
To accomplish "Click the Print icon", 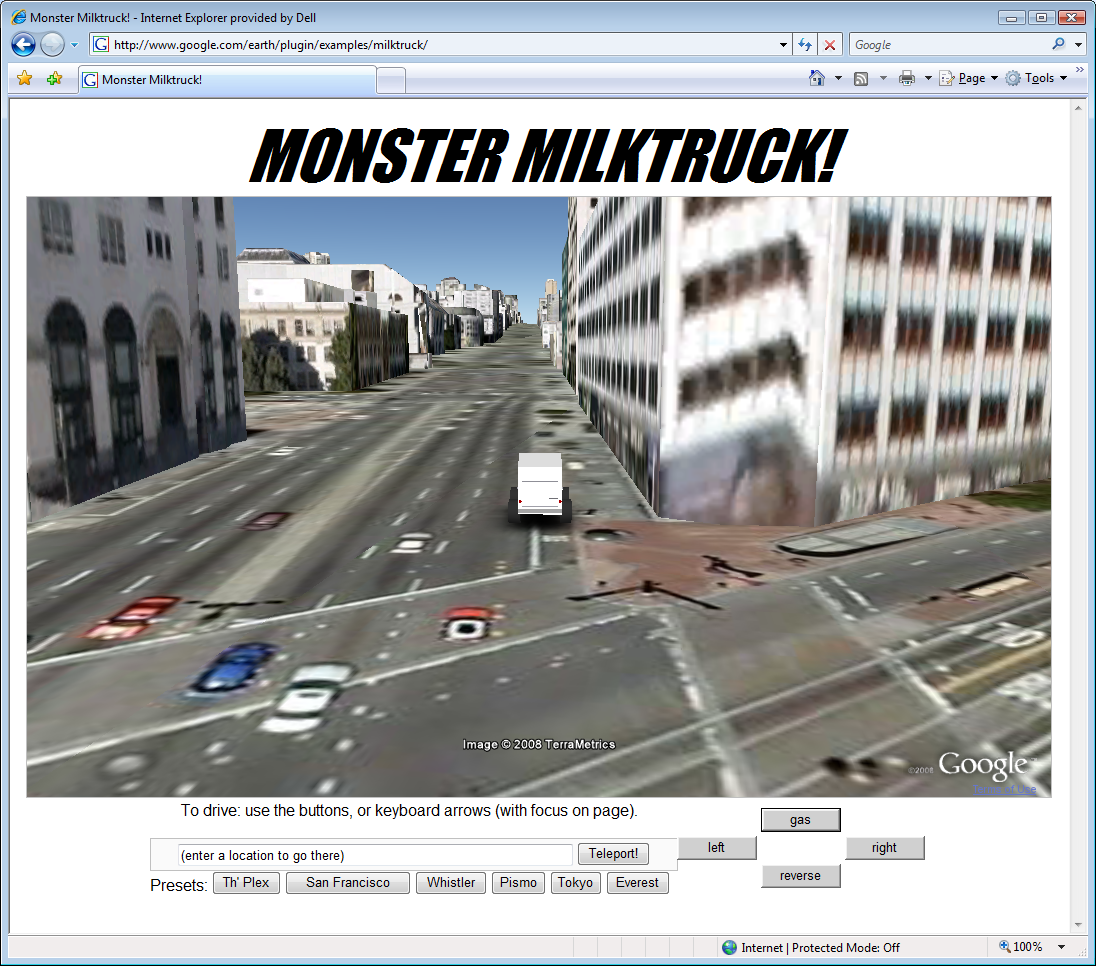I will (907, 78).
